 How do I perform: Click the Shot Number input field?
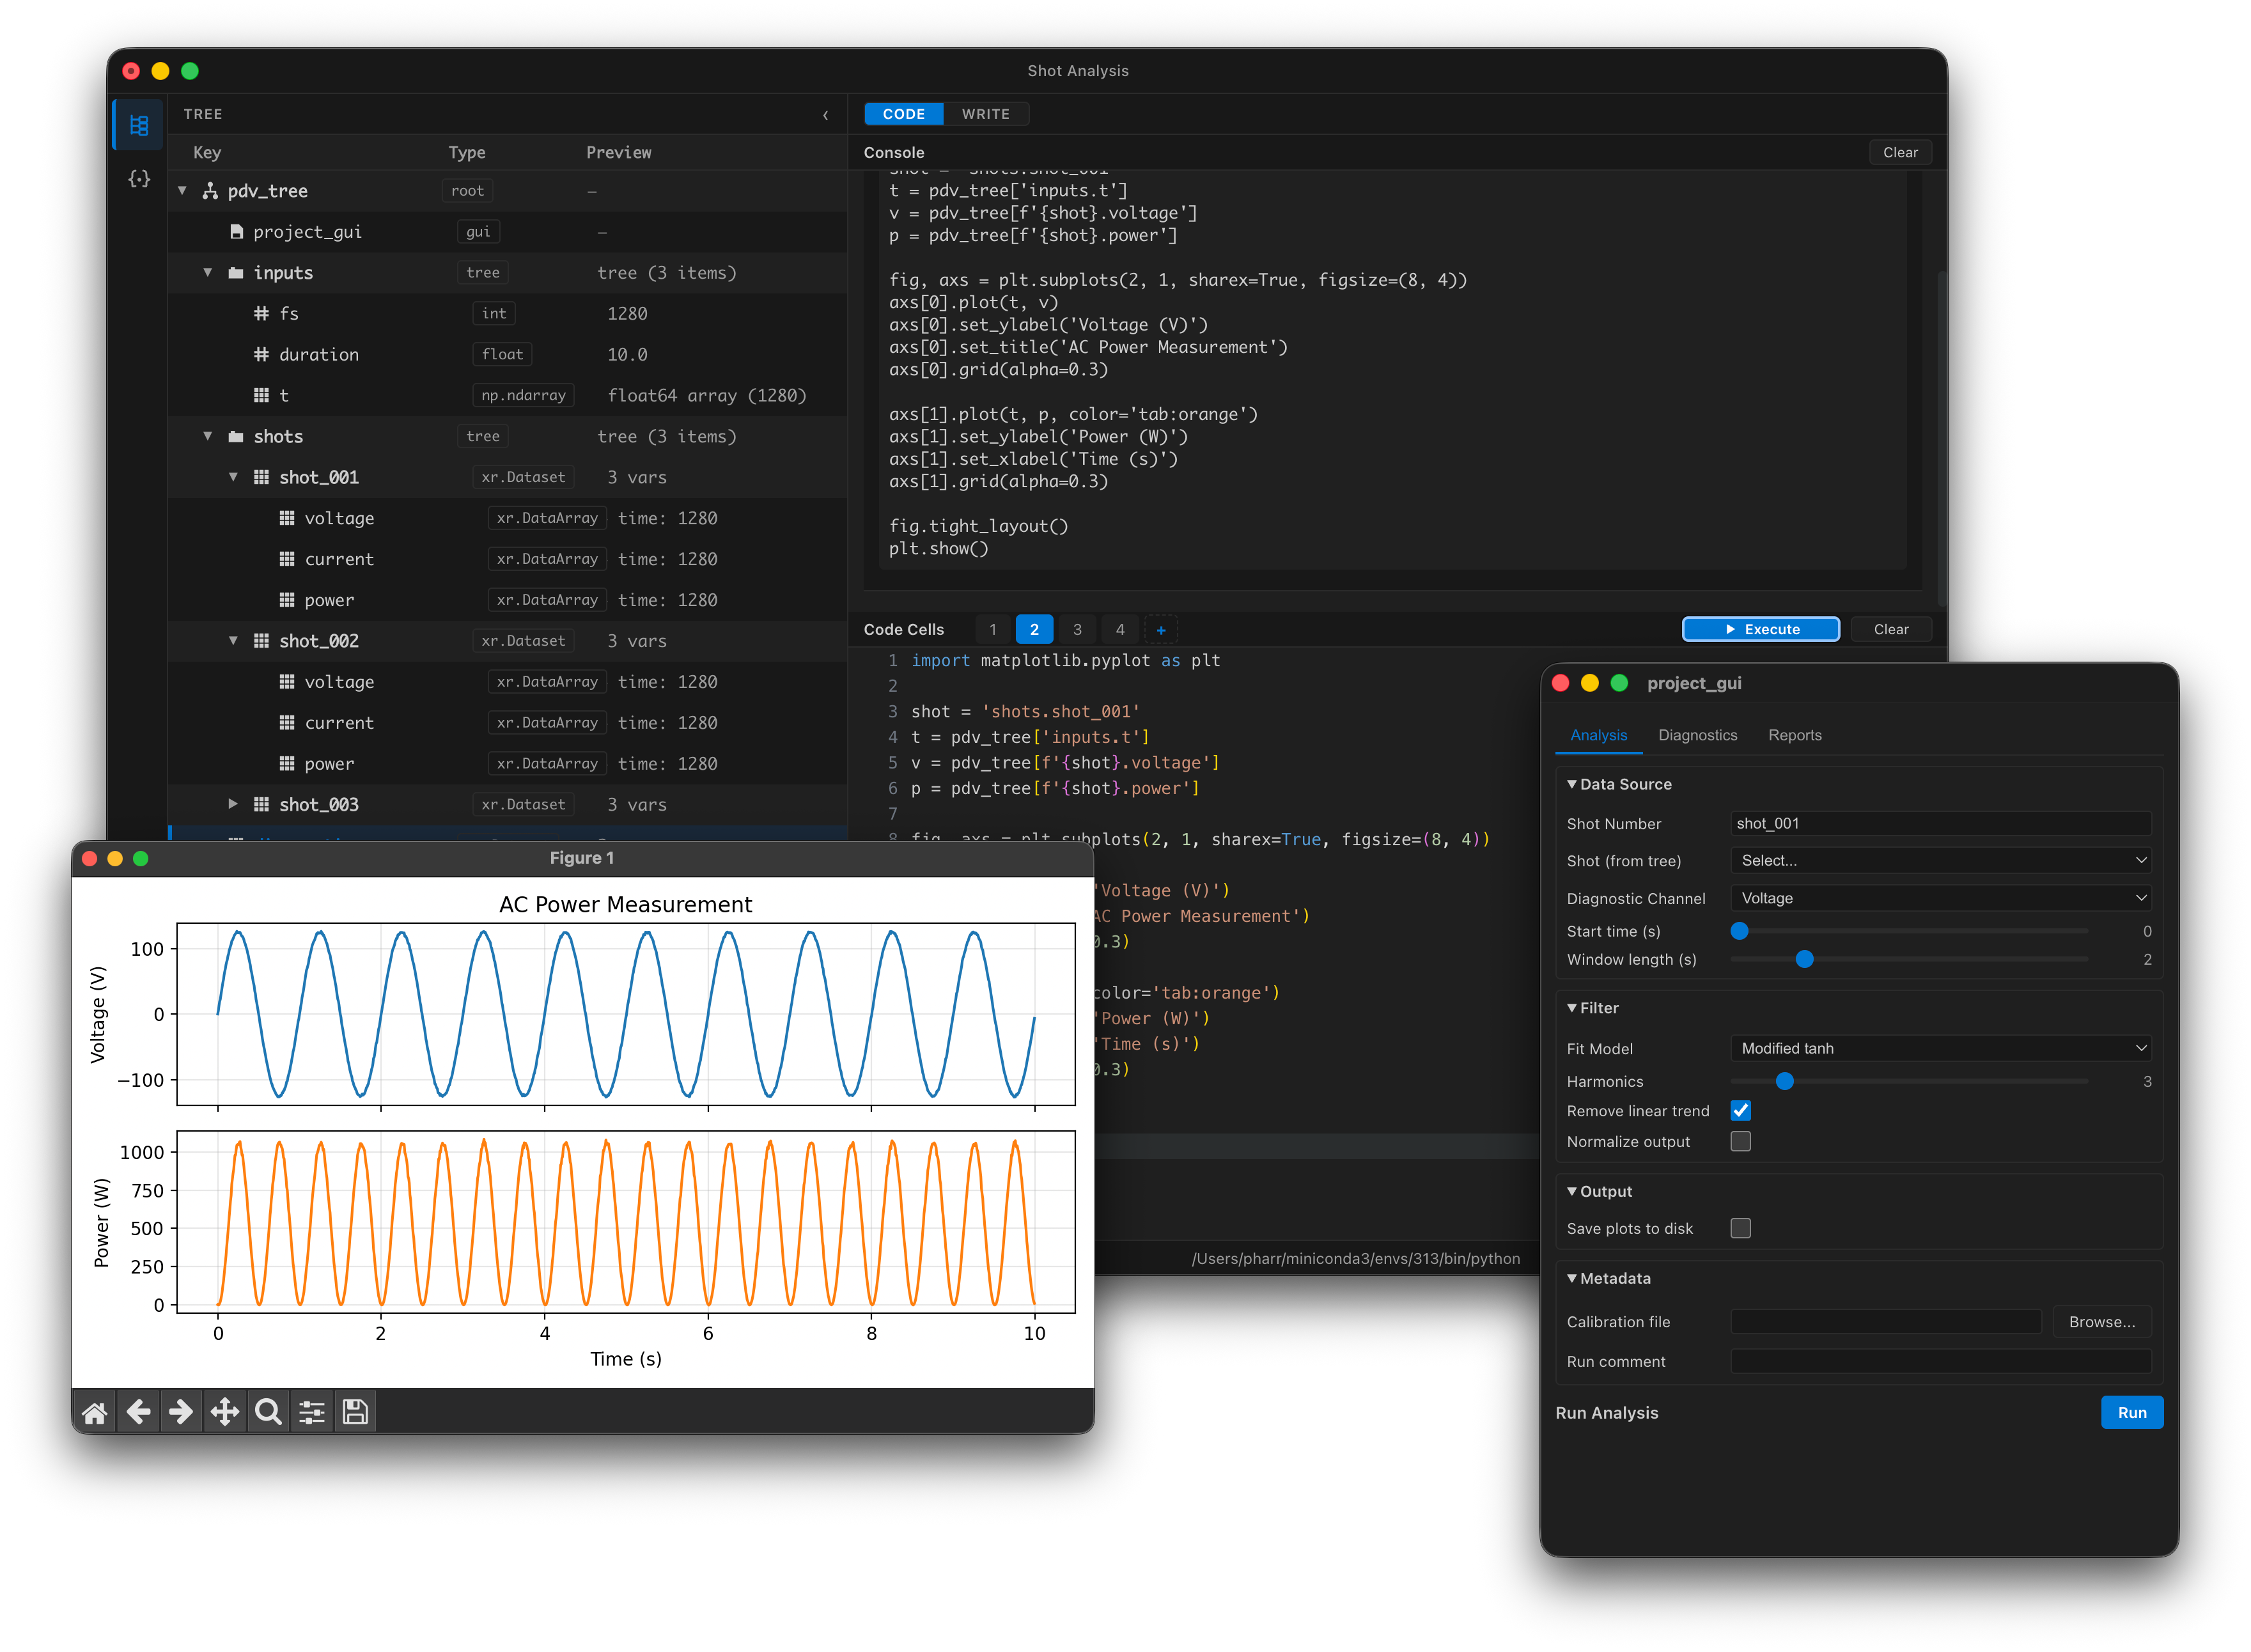(x=1941, y=824)
